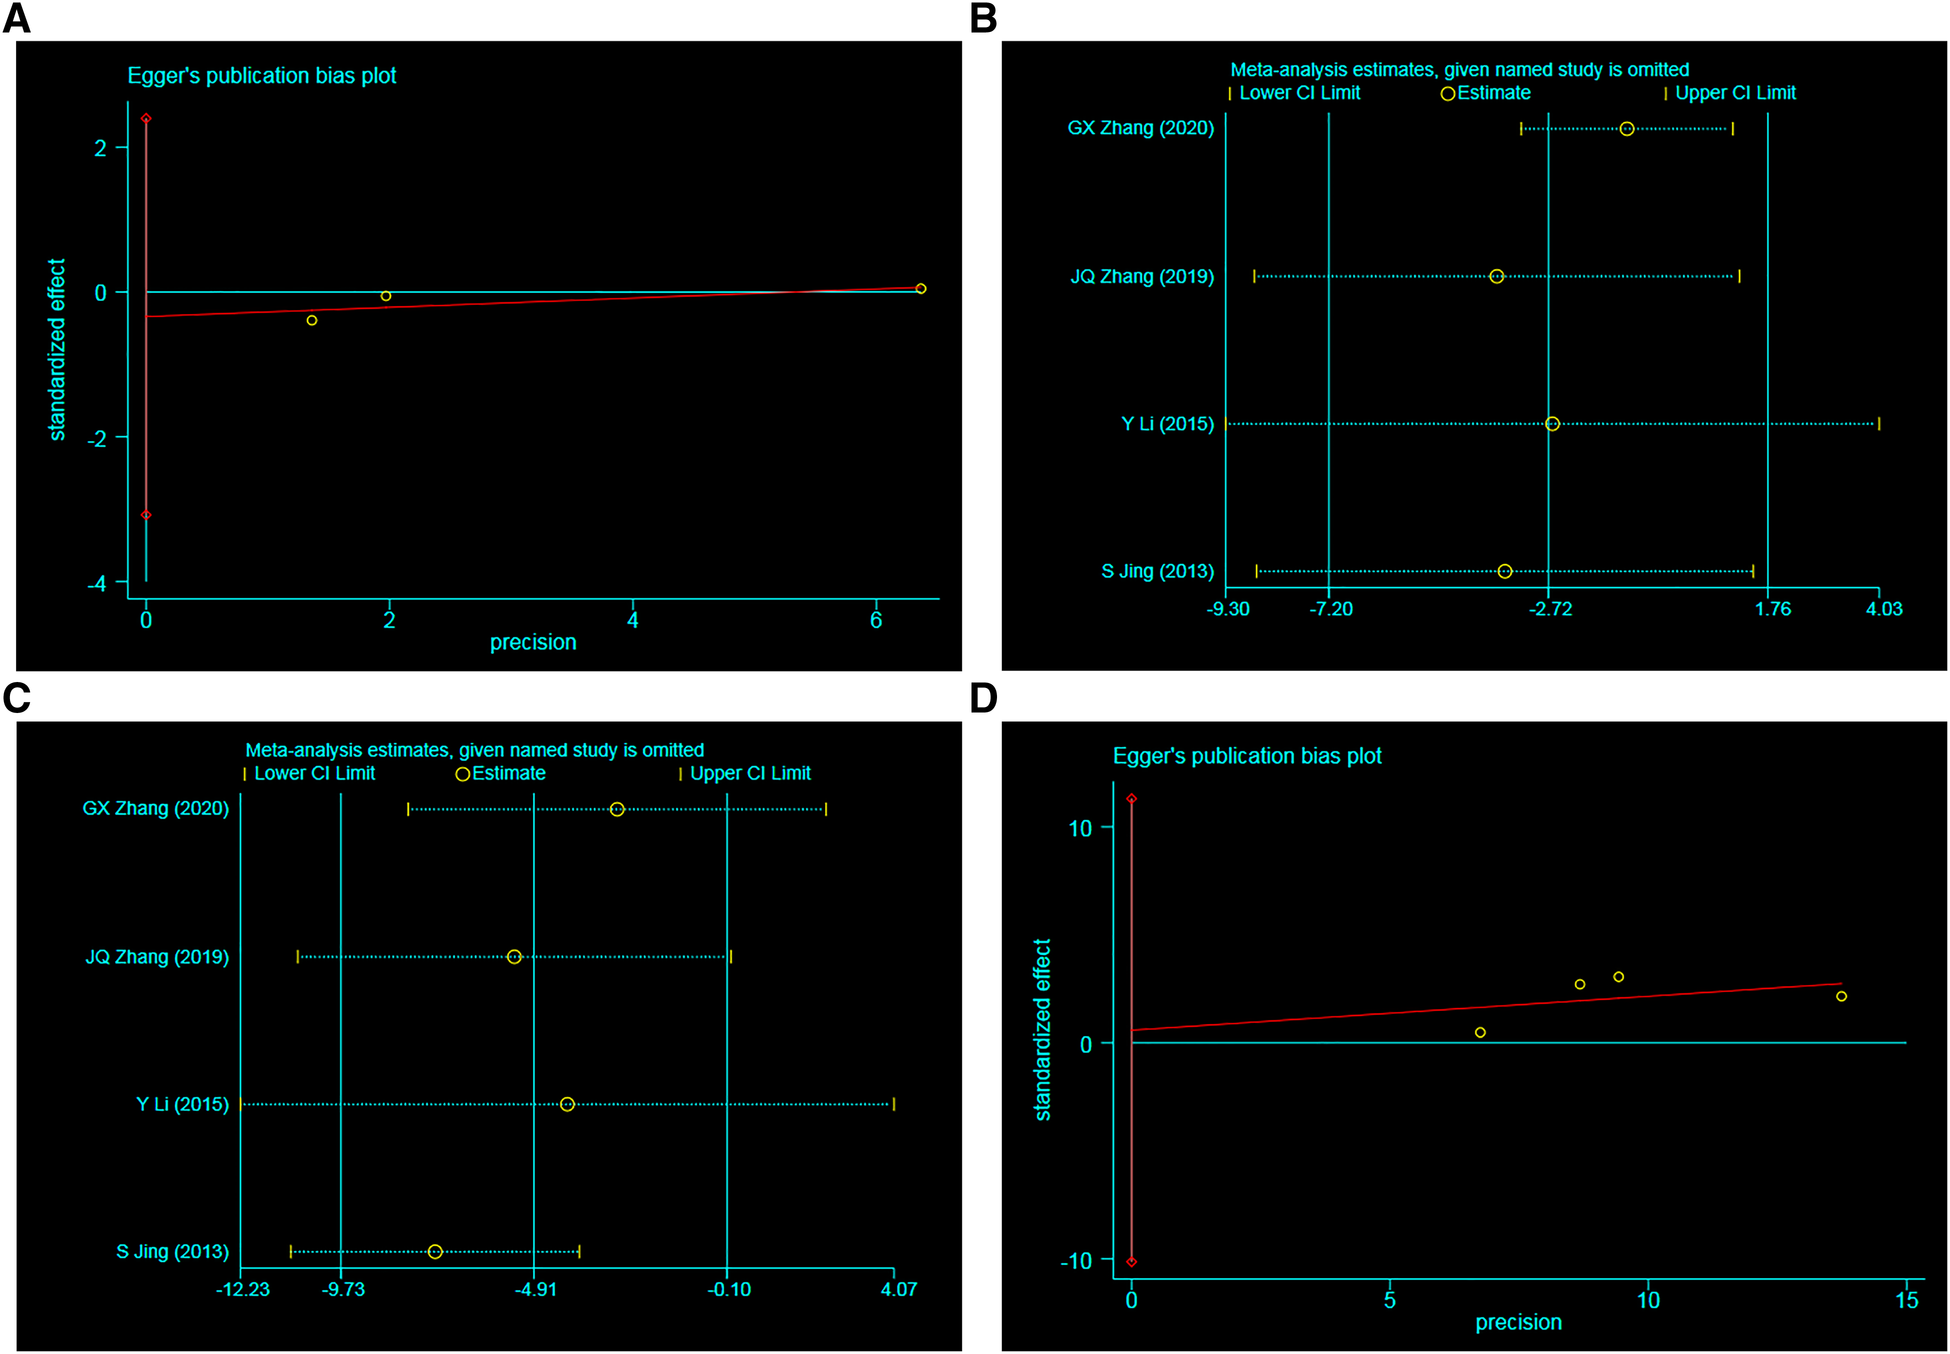Click the rightmost yellow data point in panel A
1950x1354 pixels.
point(921,289)
